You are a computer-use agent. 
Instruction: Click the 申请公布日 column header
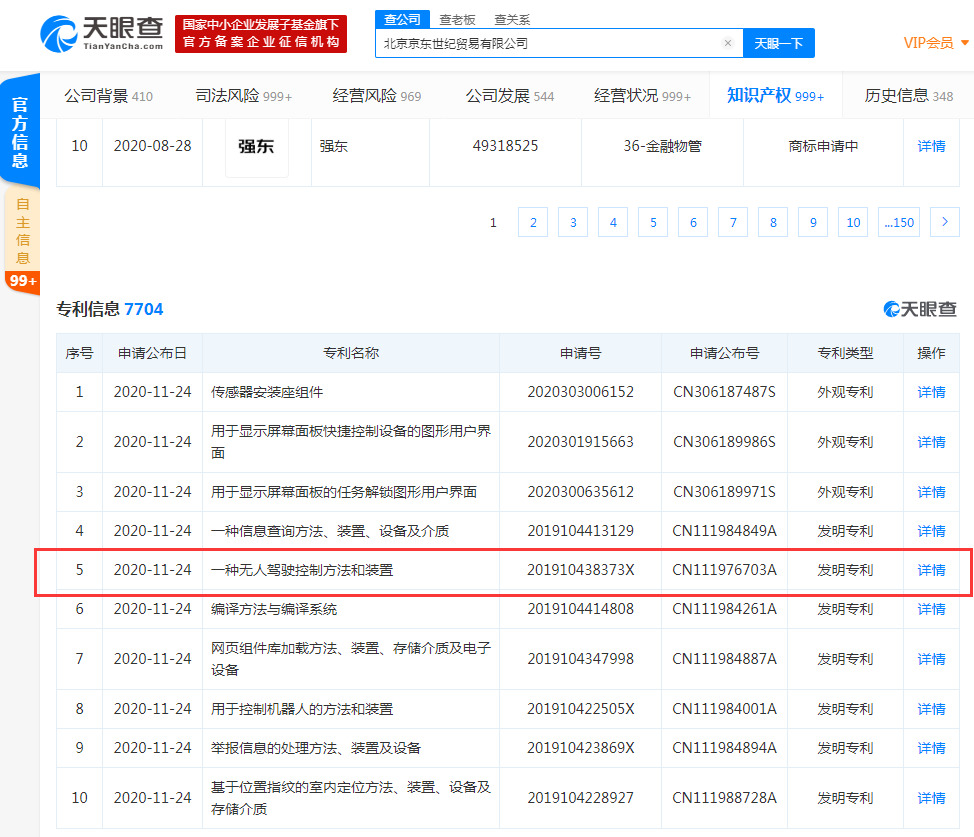pos(152,353)
